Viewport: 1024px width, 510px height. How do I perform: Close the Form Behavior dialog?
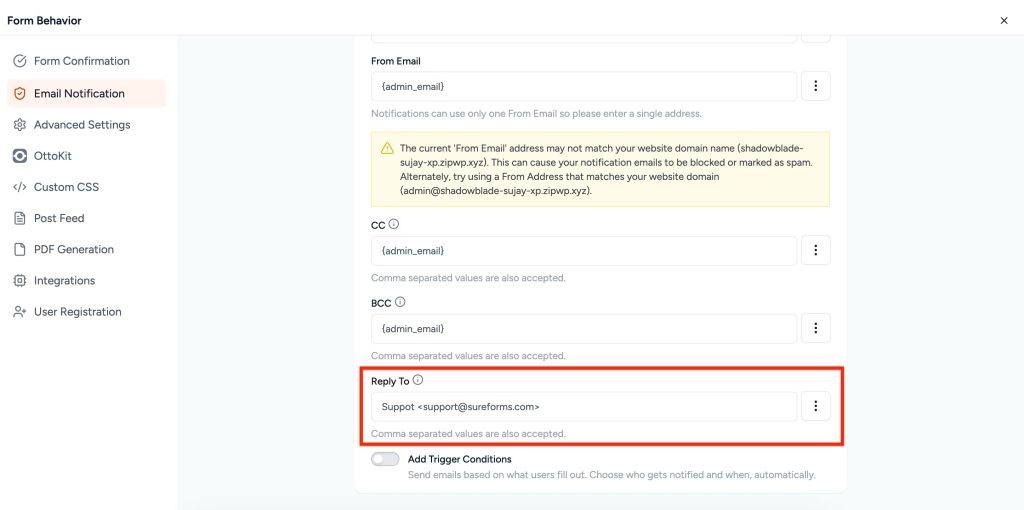point(1004,20)
